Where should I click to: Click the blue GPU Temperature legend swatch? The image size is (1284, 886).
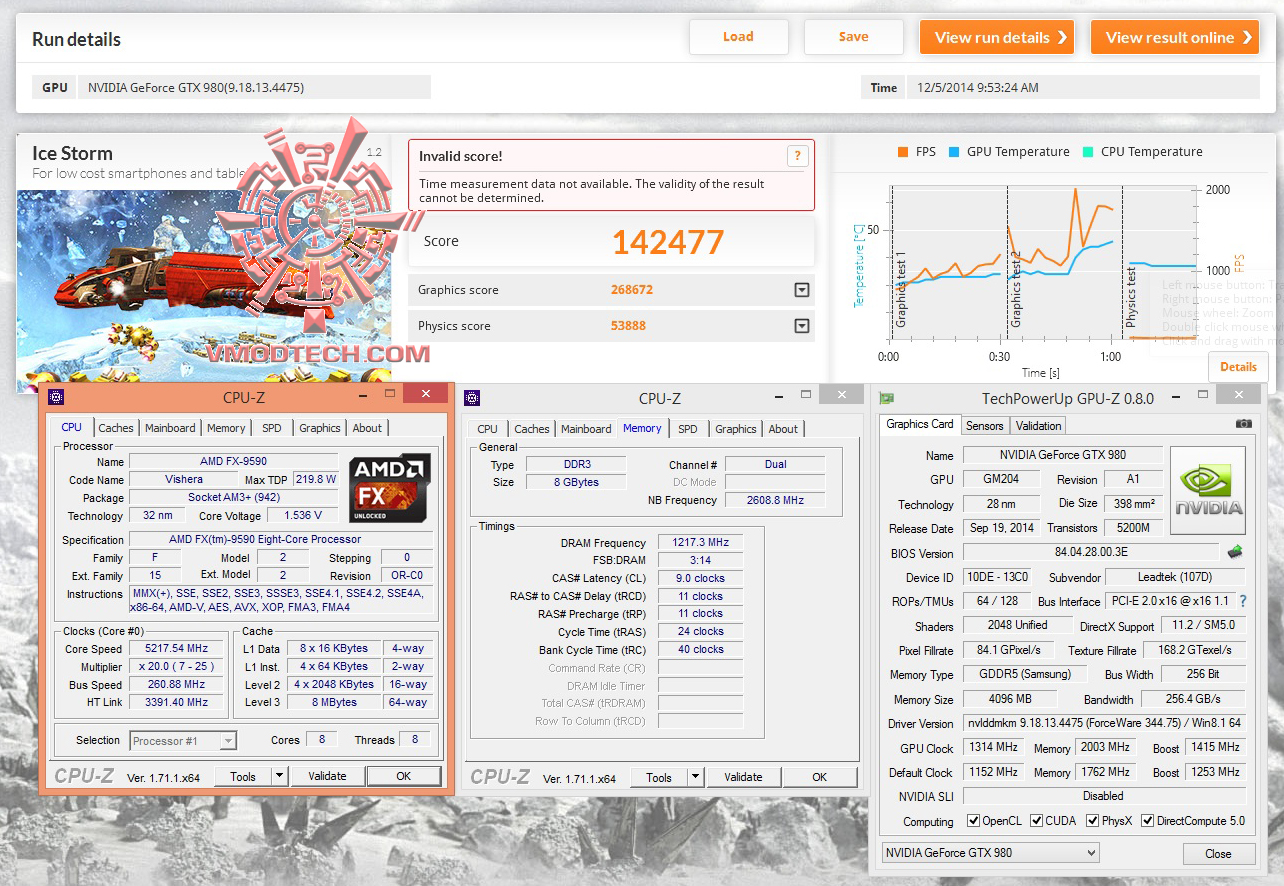tap(954, 152)
